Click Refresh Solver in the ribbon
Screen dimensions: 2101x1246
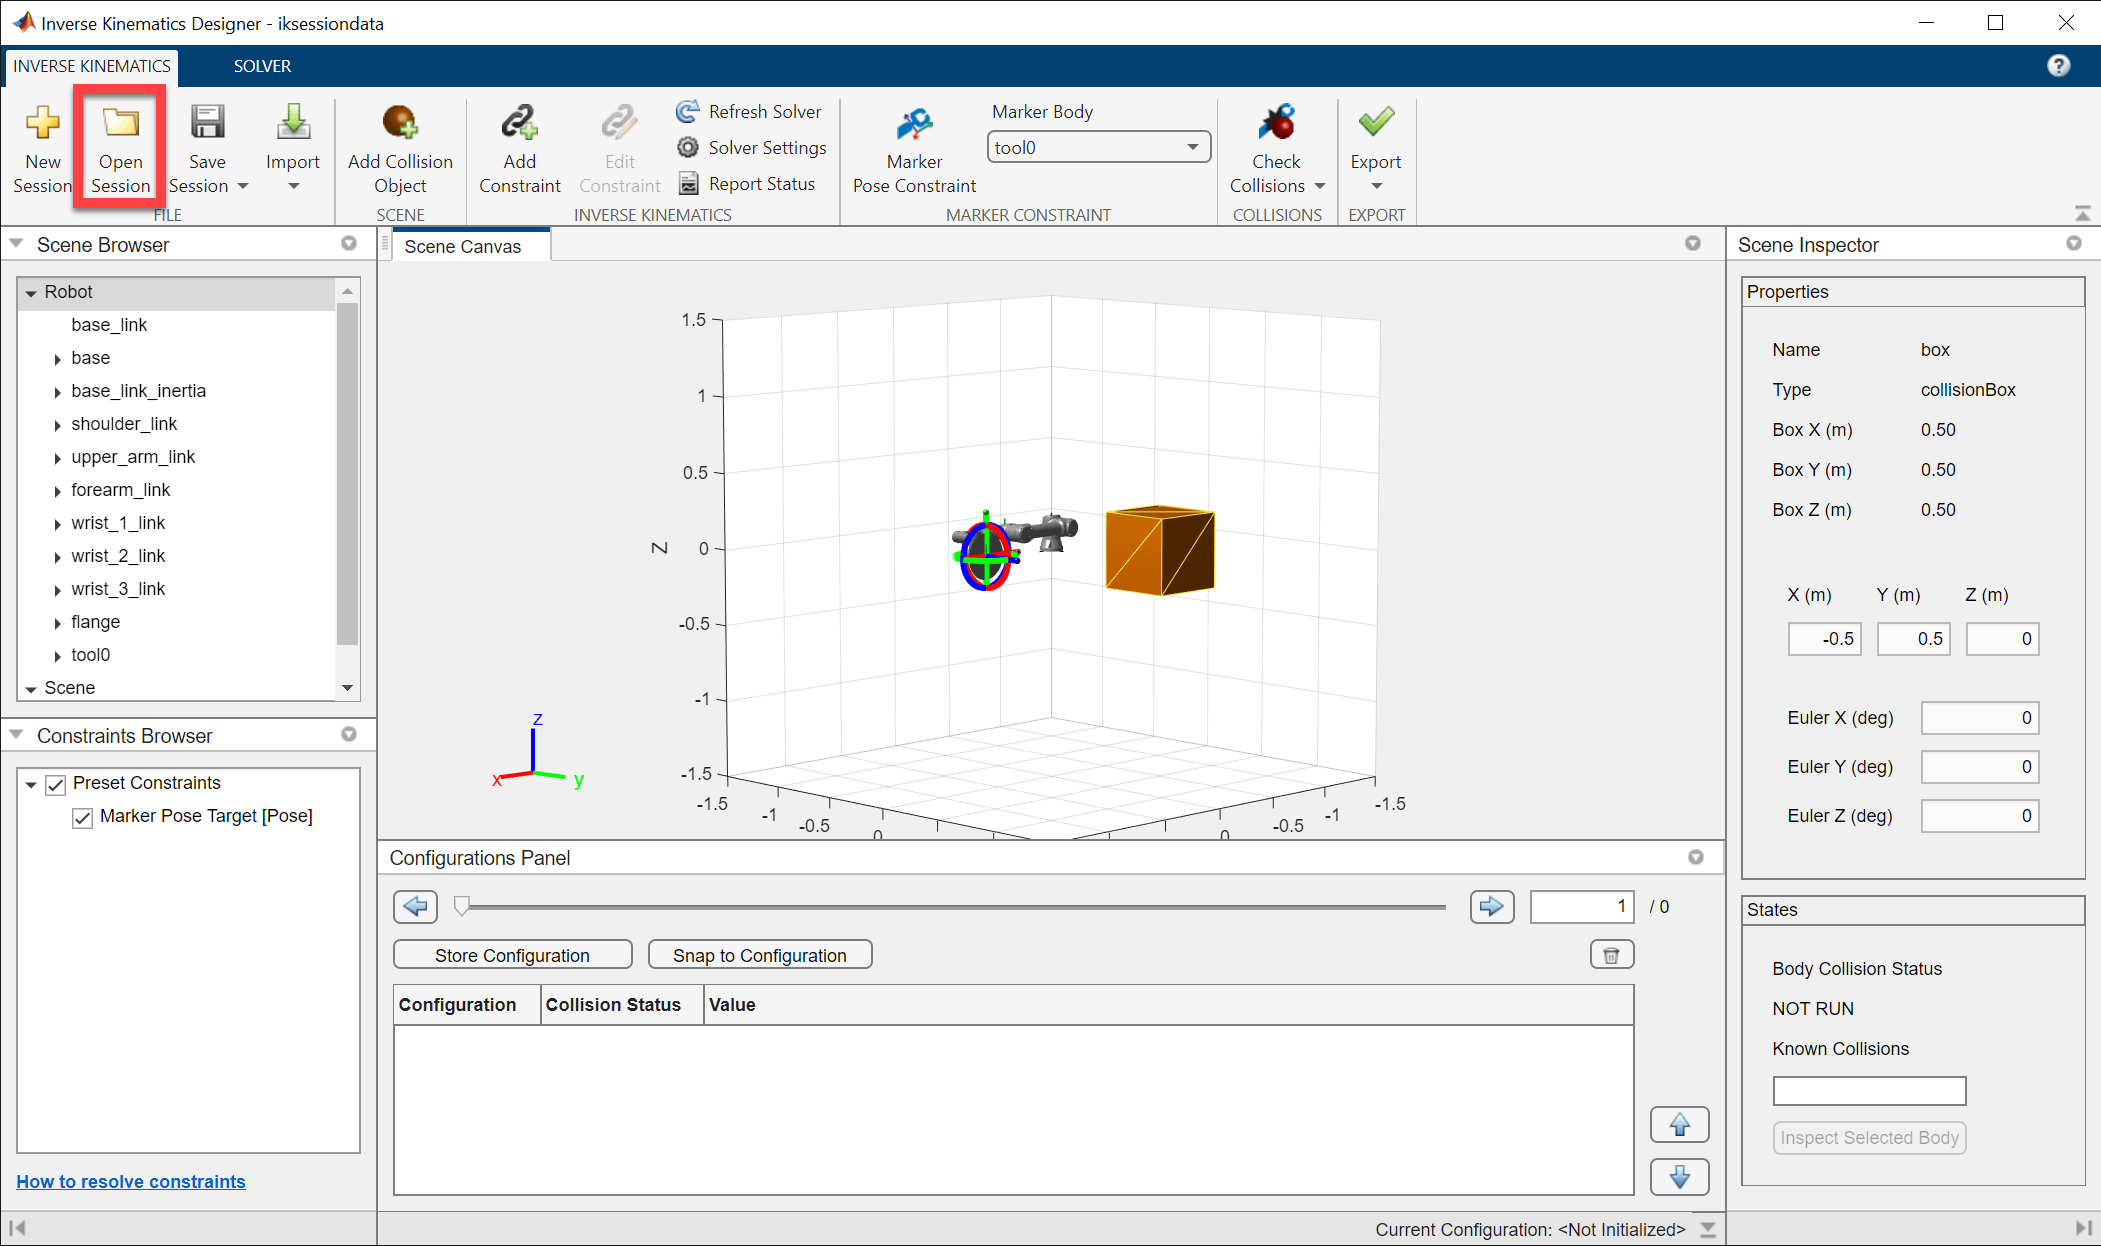pos(749,112)
